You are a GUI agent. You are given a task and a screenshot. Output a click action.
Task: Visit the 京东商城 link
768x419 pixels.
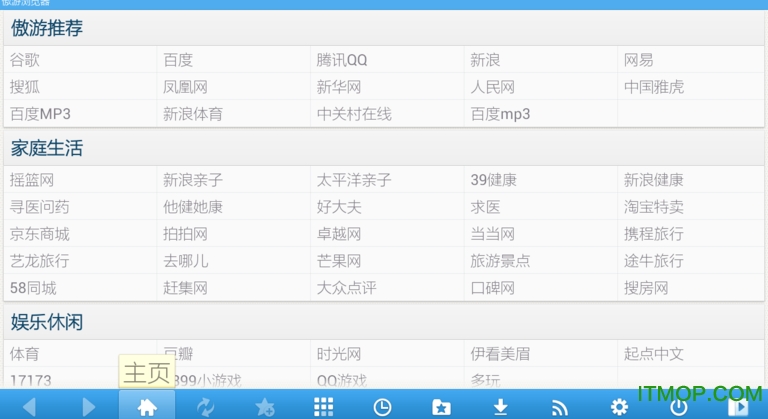(40, 234)
